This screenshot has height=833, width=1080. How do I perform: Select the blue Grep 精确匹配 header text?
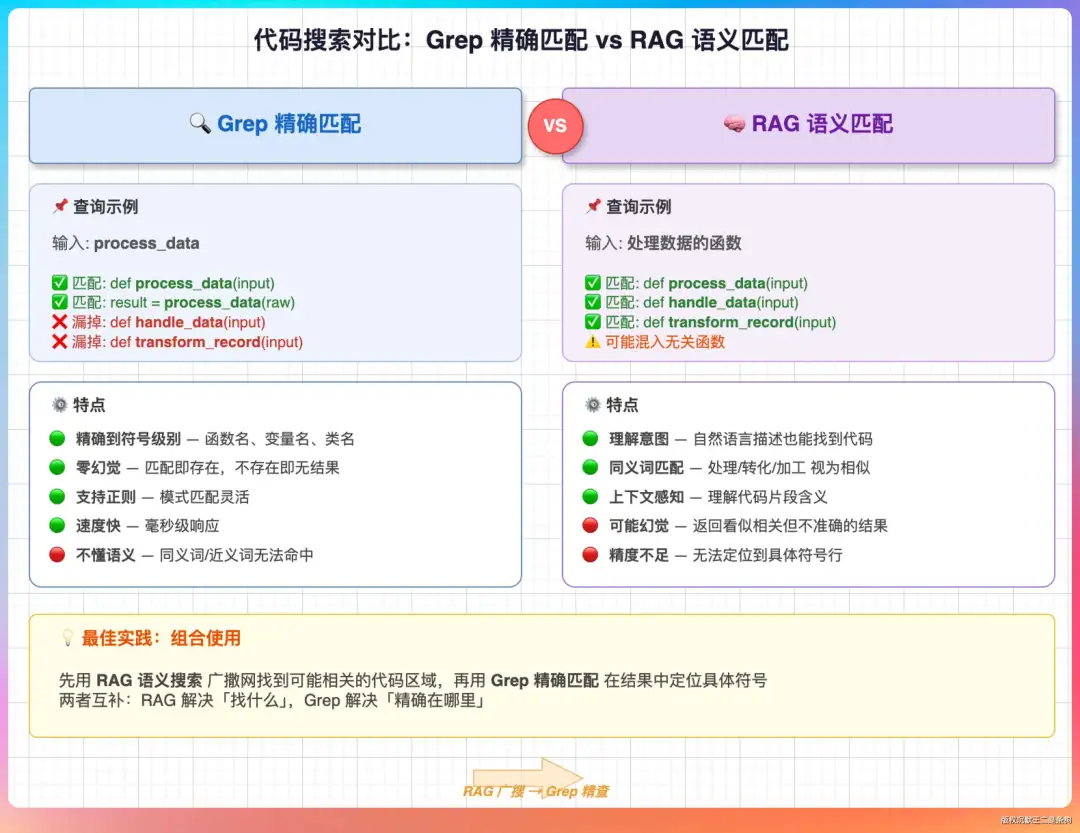click(x=289, y=124)
